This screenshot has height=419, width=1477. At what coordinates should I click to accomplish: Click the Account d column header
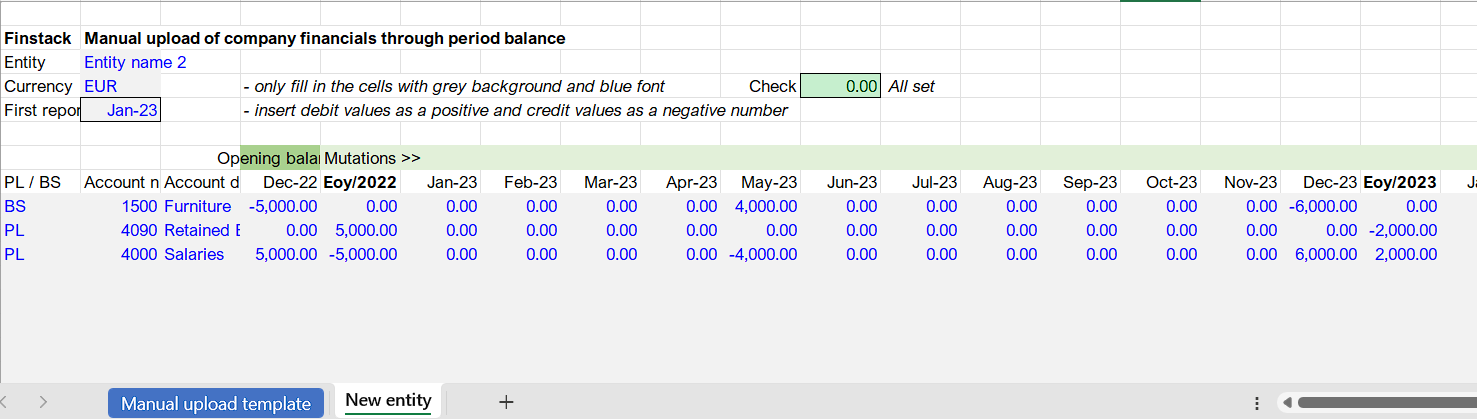[200, 182]
